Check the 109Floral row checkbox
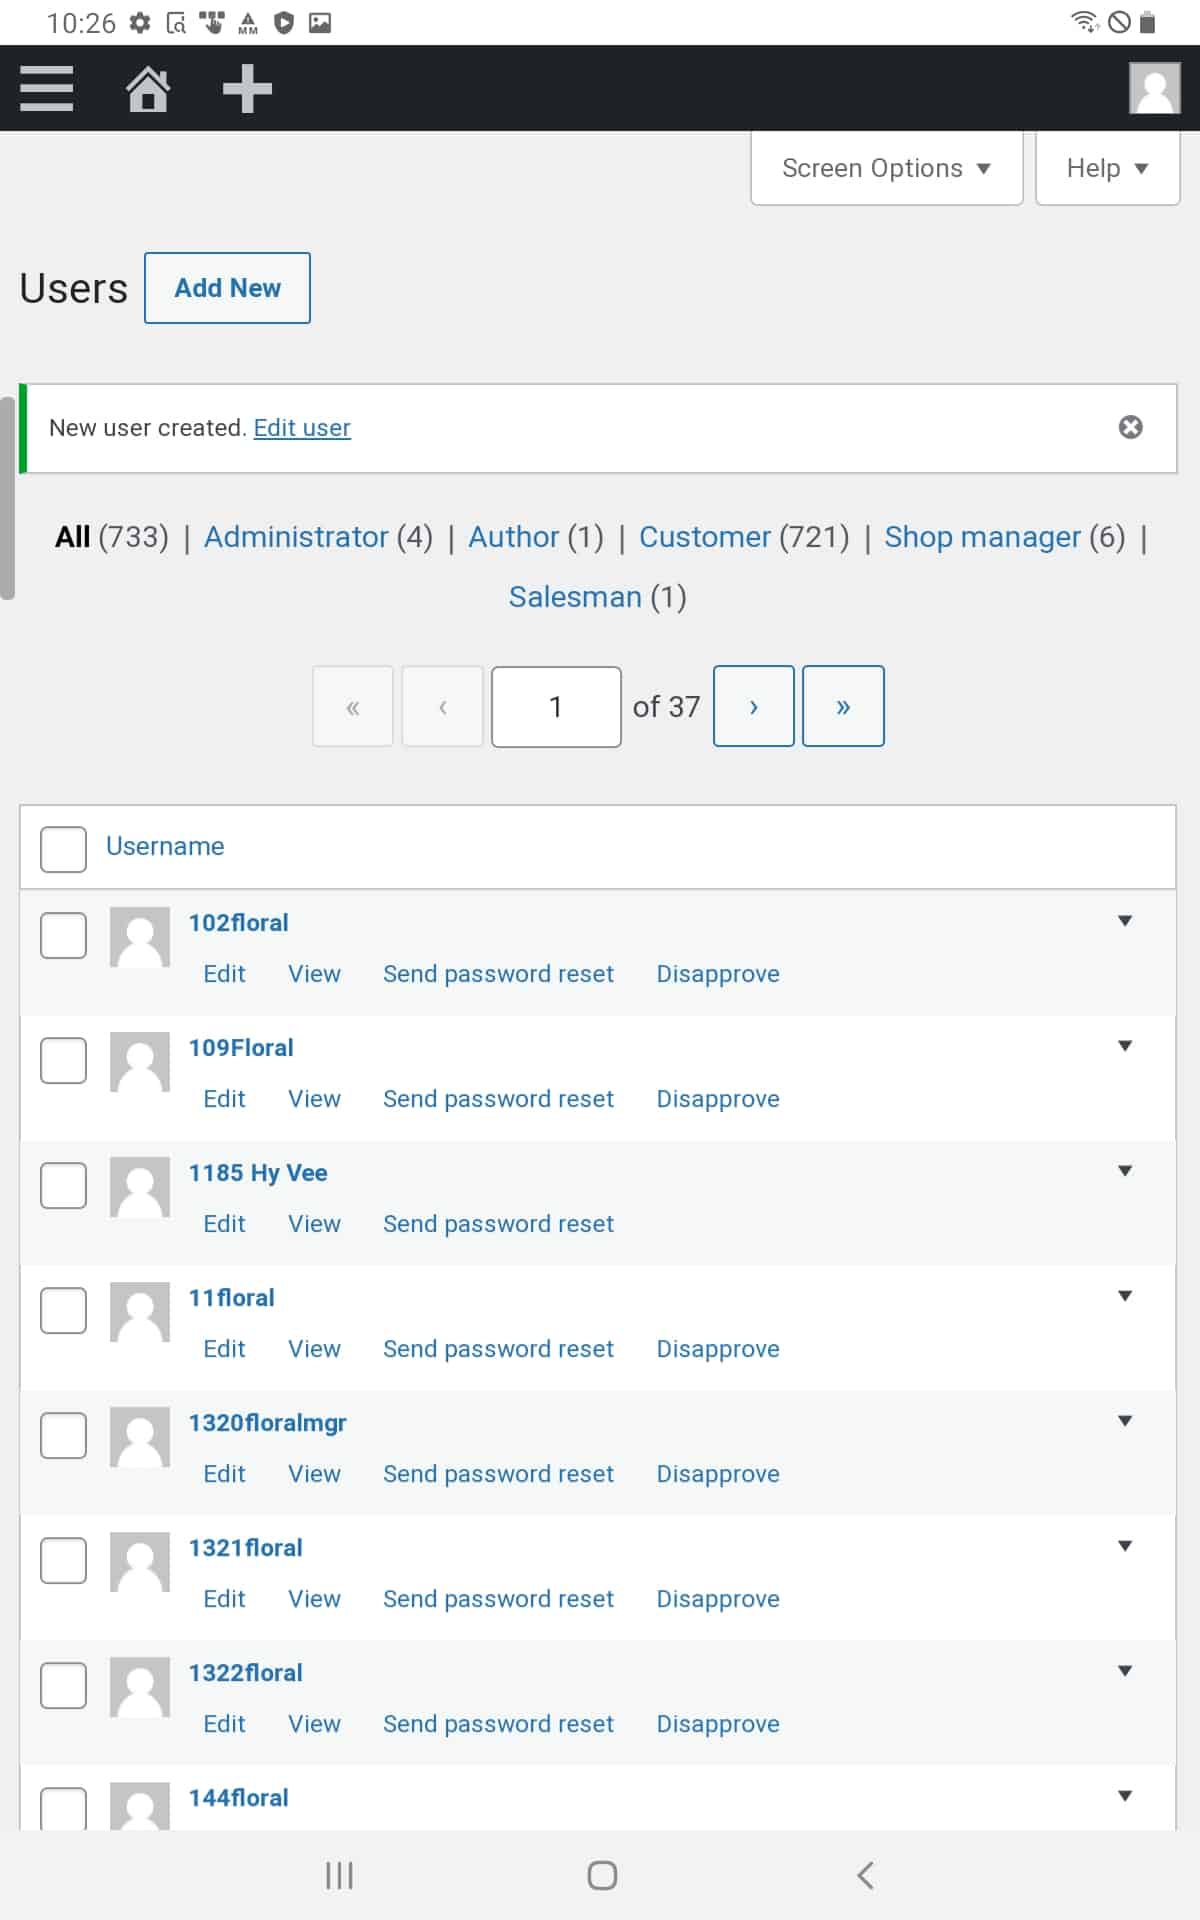Viewport: 1200px width, 1920px height. (63, 1060)
